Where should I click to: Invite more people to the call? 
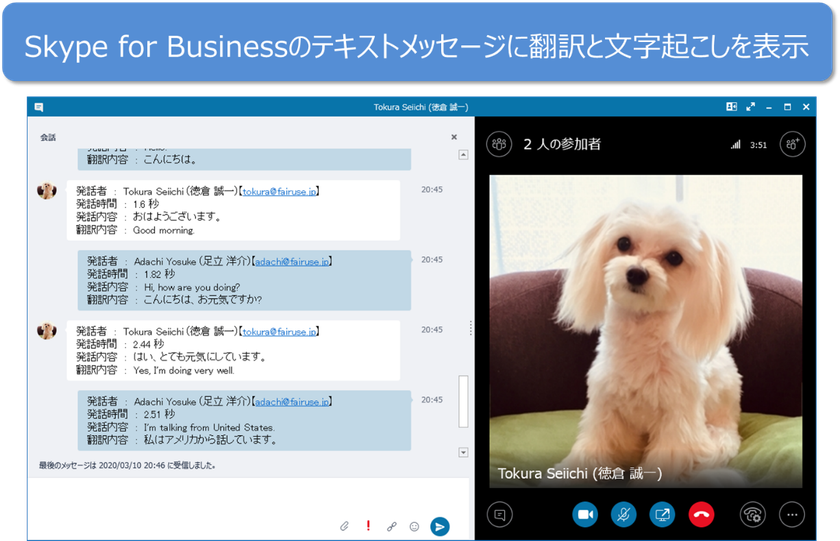point(792,144)
